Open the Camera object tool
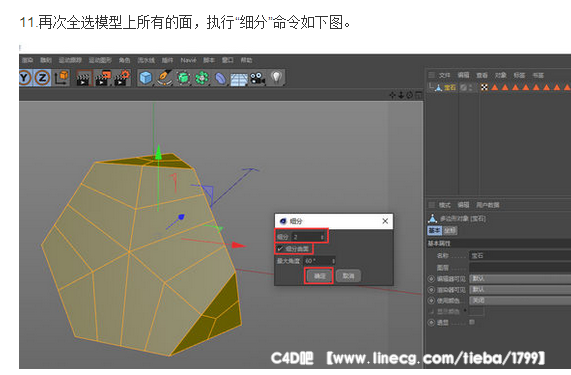The height and width of the screenshot is (375, 571). (257, 78)
